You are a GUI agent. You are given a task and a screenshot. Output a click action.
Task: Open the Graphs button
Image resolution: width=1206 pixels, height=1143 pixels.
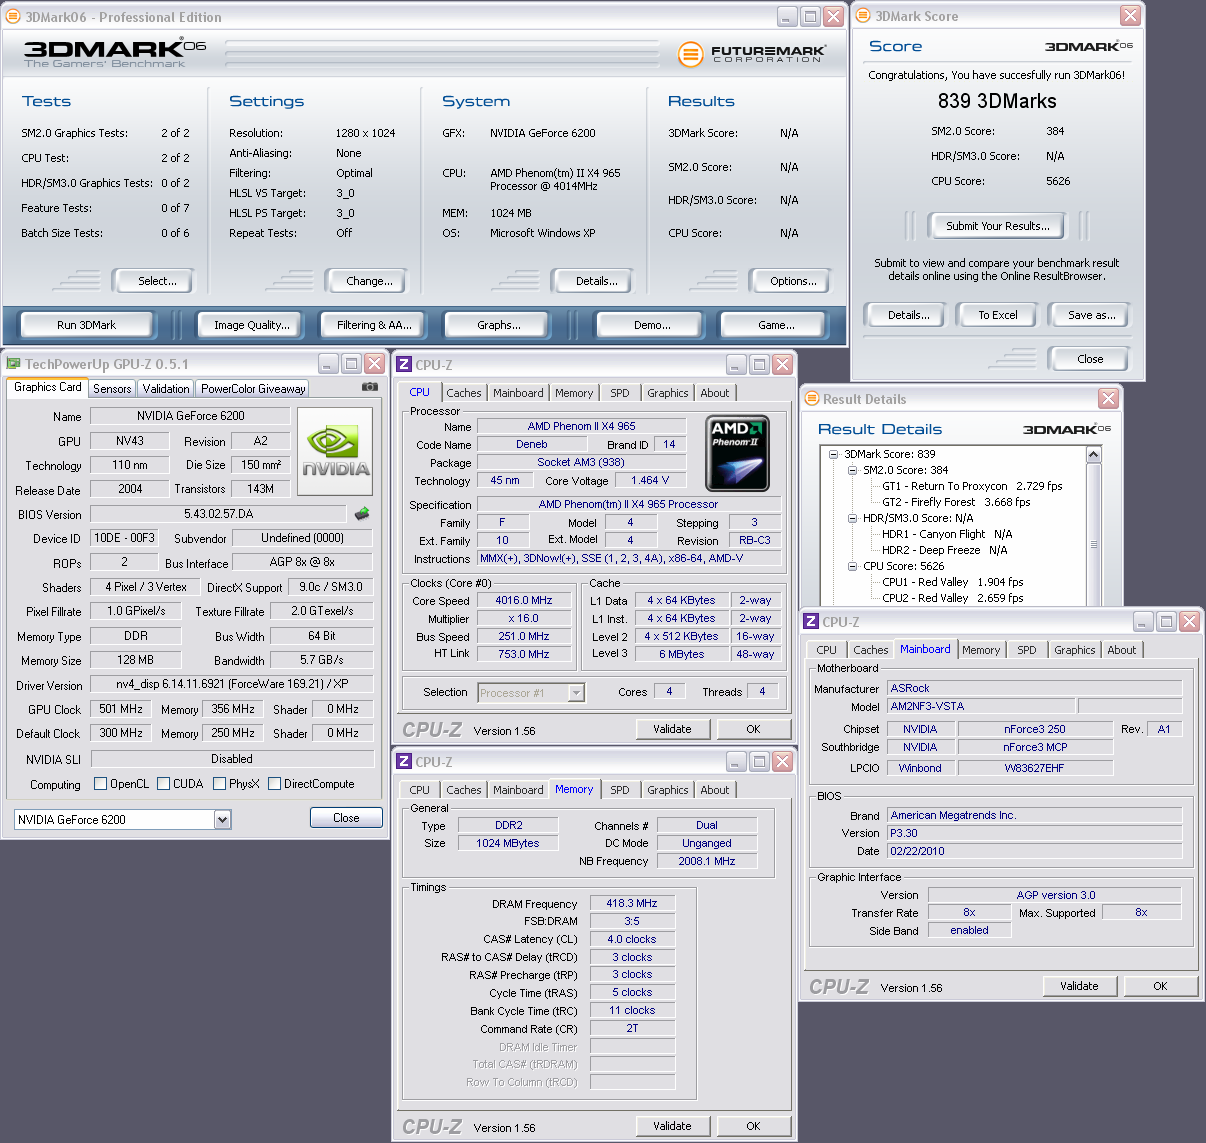pyautogui.click(x=499, y=325)
